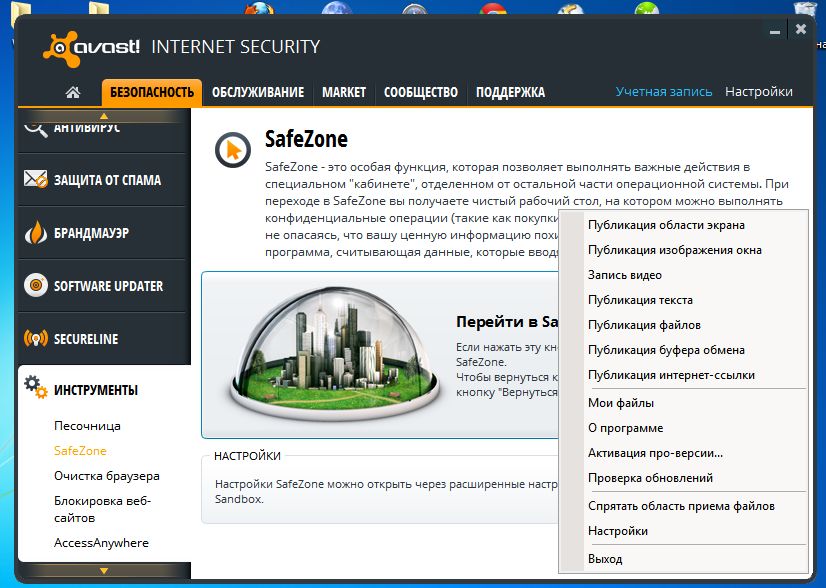Screen dimensions: 826x588
Task: Click the SecureLine lightbulb icon
Action: 36,338
